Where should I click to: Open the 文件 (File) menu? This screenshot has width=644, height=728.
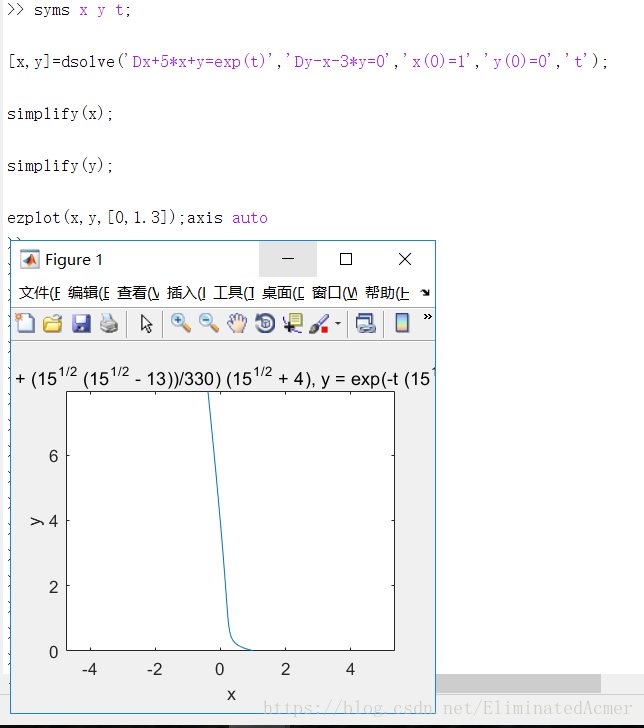tap(39, 292)
